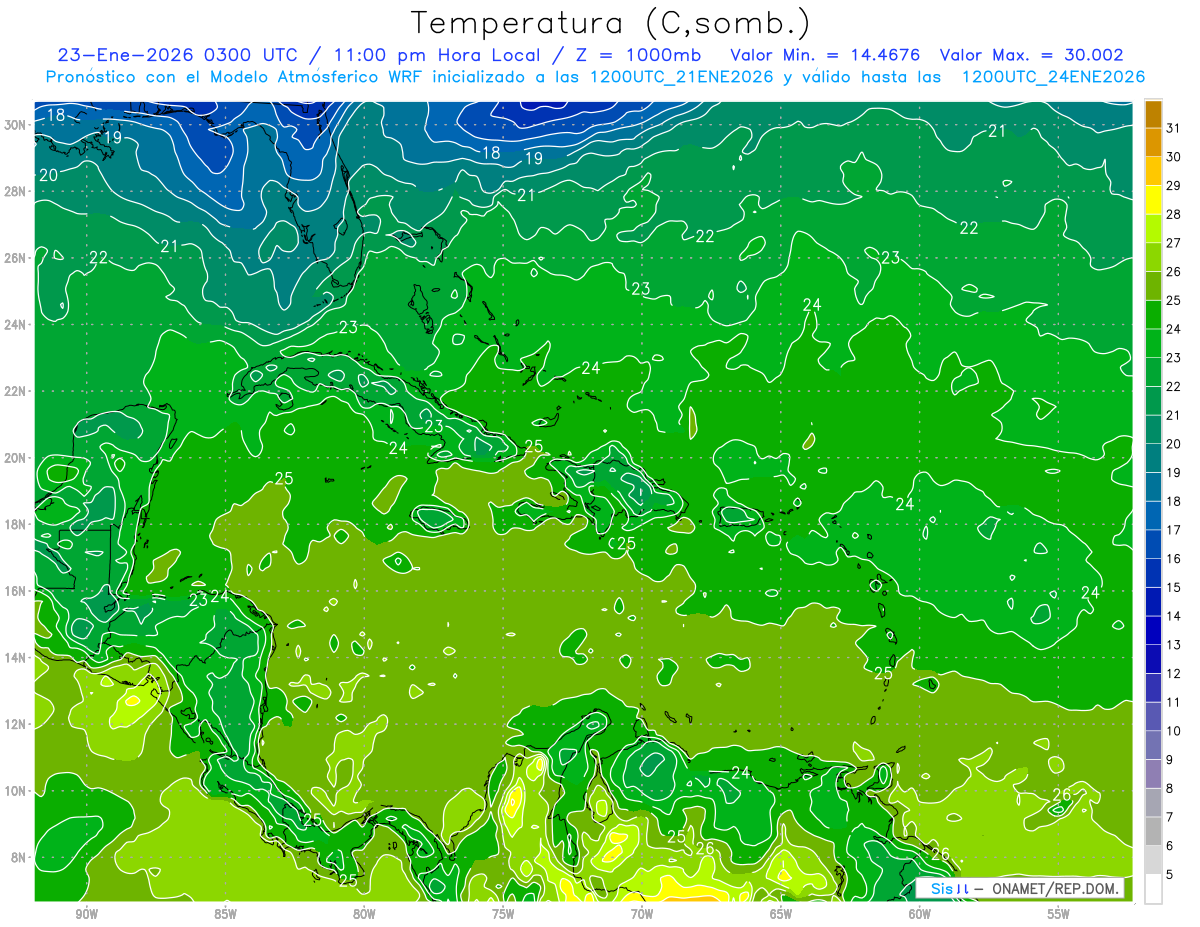Viewport: 1200px width, 927px height.
Task: Click the 85W longitude axis label
Action: (225, 913)
